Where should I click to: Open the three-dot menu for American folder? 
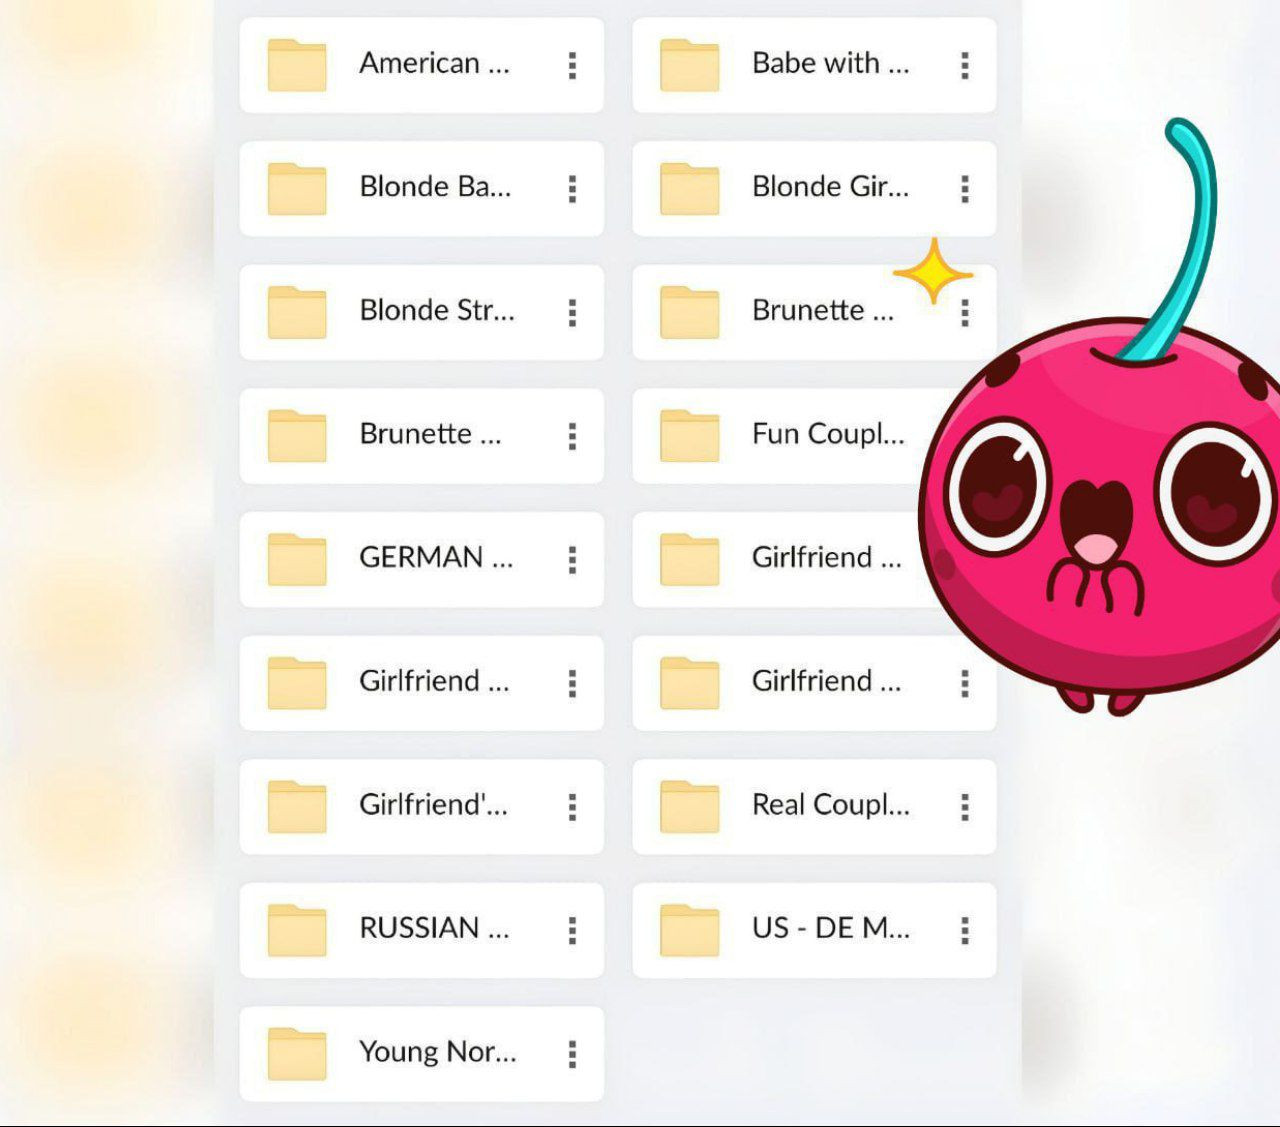click(572, 66)
